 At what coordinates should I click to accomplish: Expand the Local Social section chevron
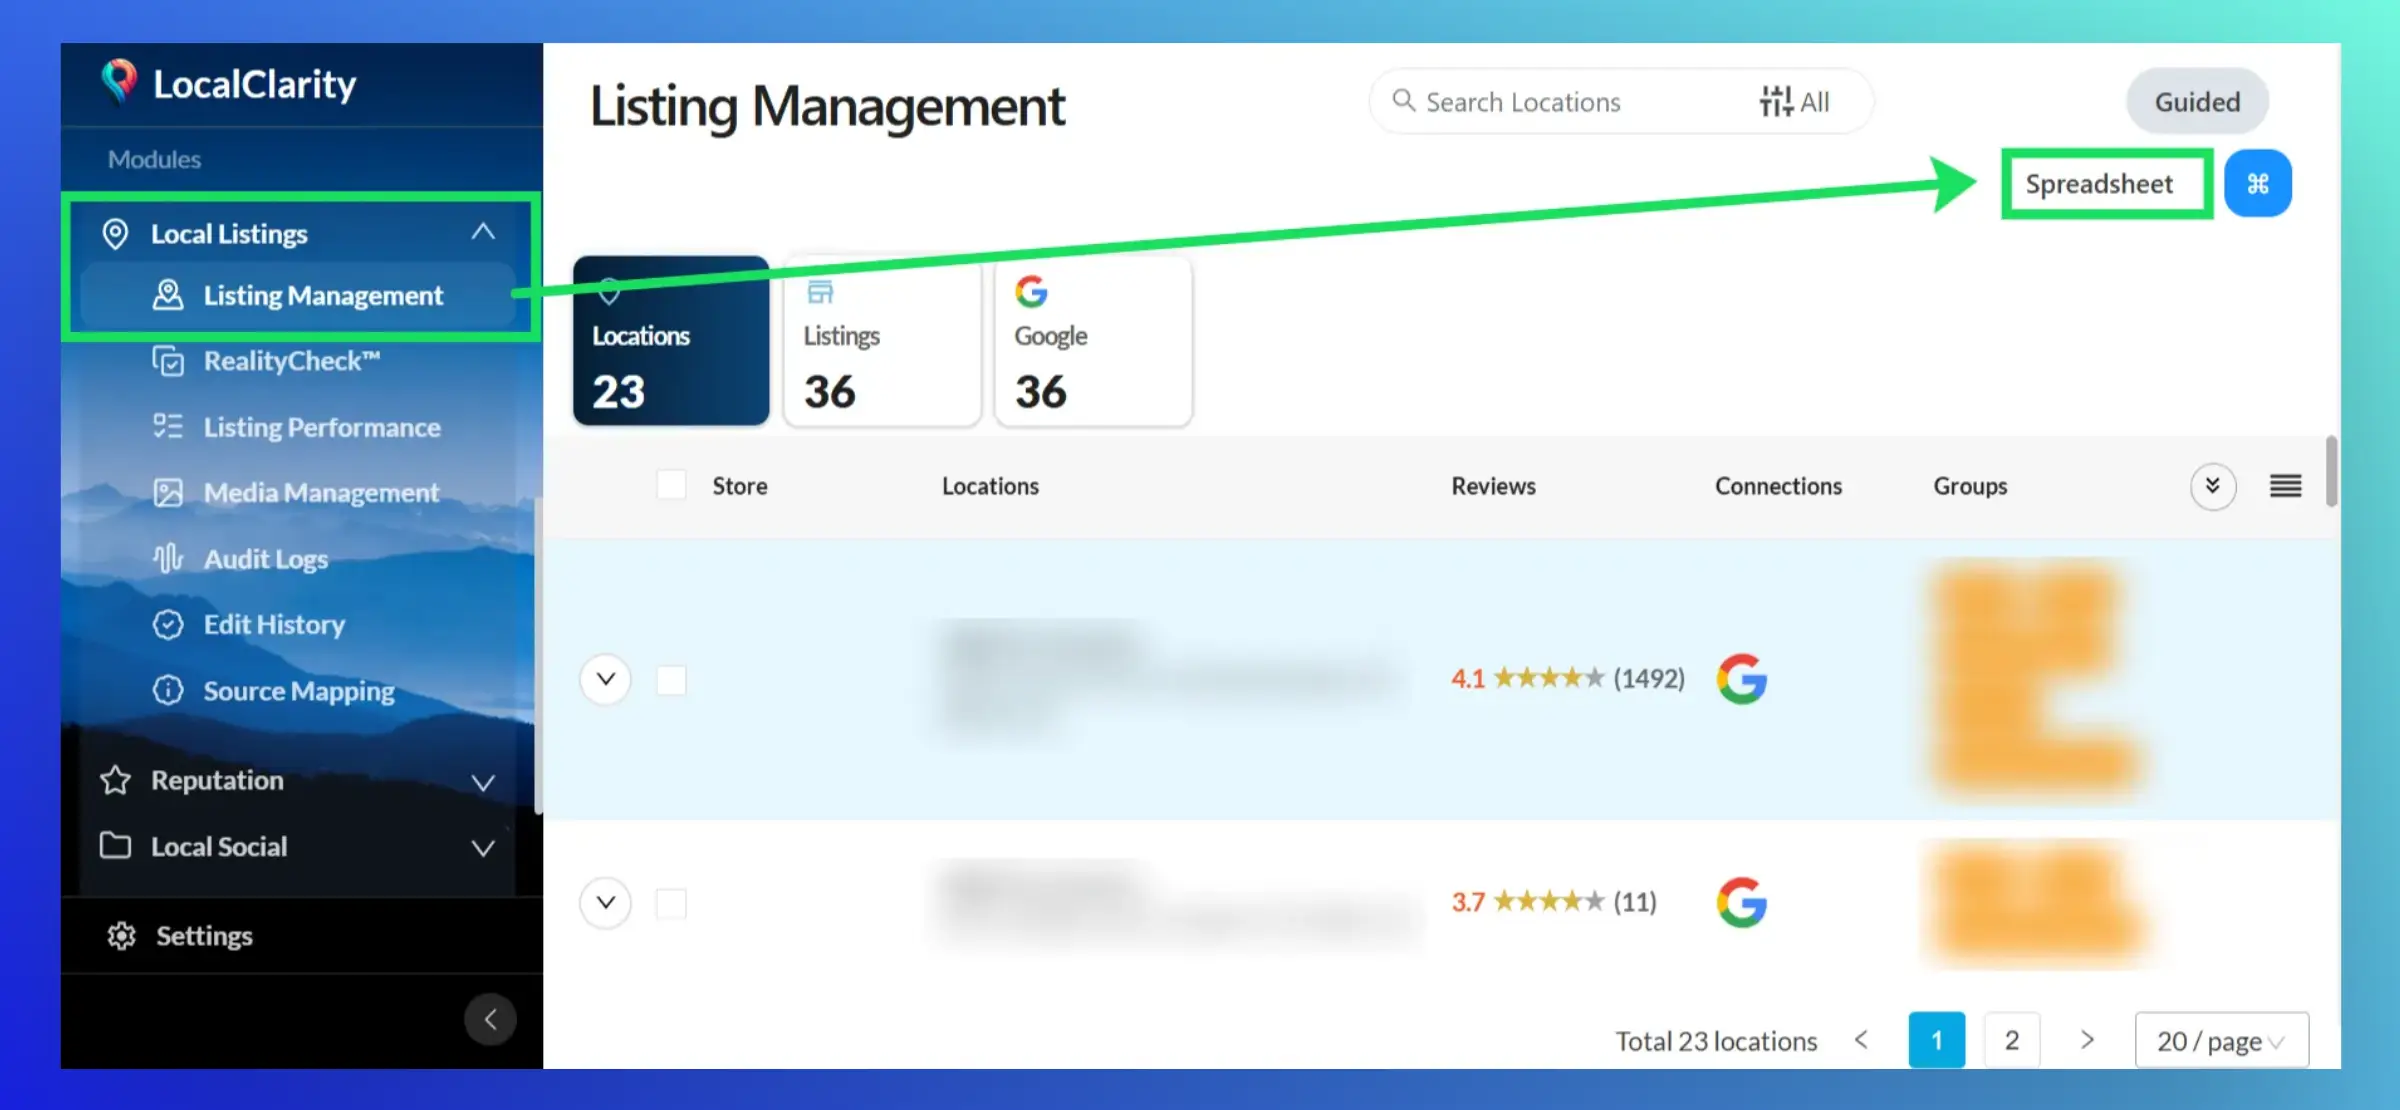click(x=483, y=848)
